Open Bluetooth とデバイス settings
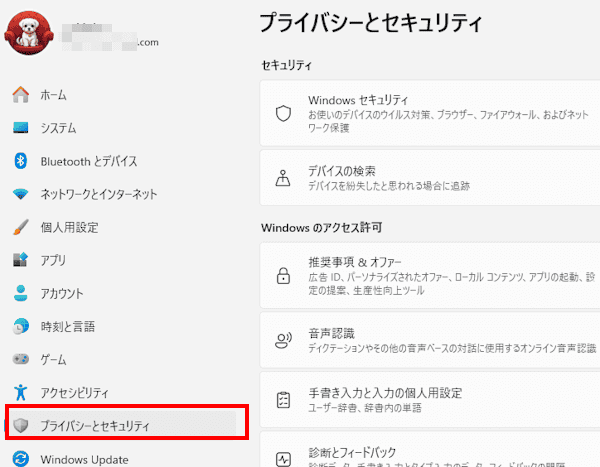This screenshot has width=600, height=467. click(89, 161)
